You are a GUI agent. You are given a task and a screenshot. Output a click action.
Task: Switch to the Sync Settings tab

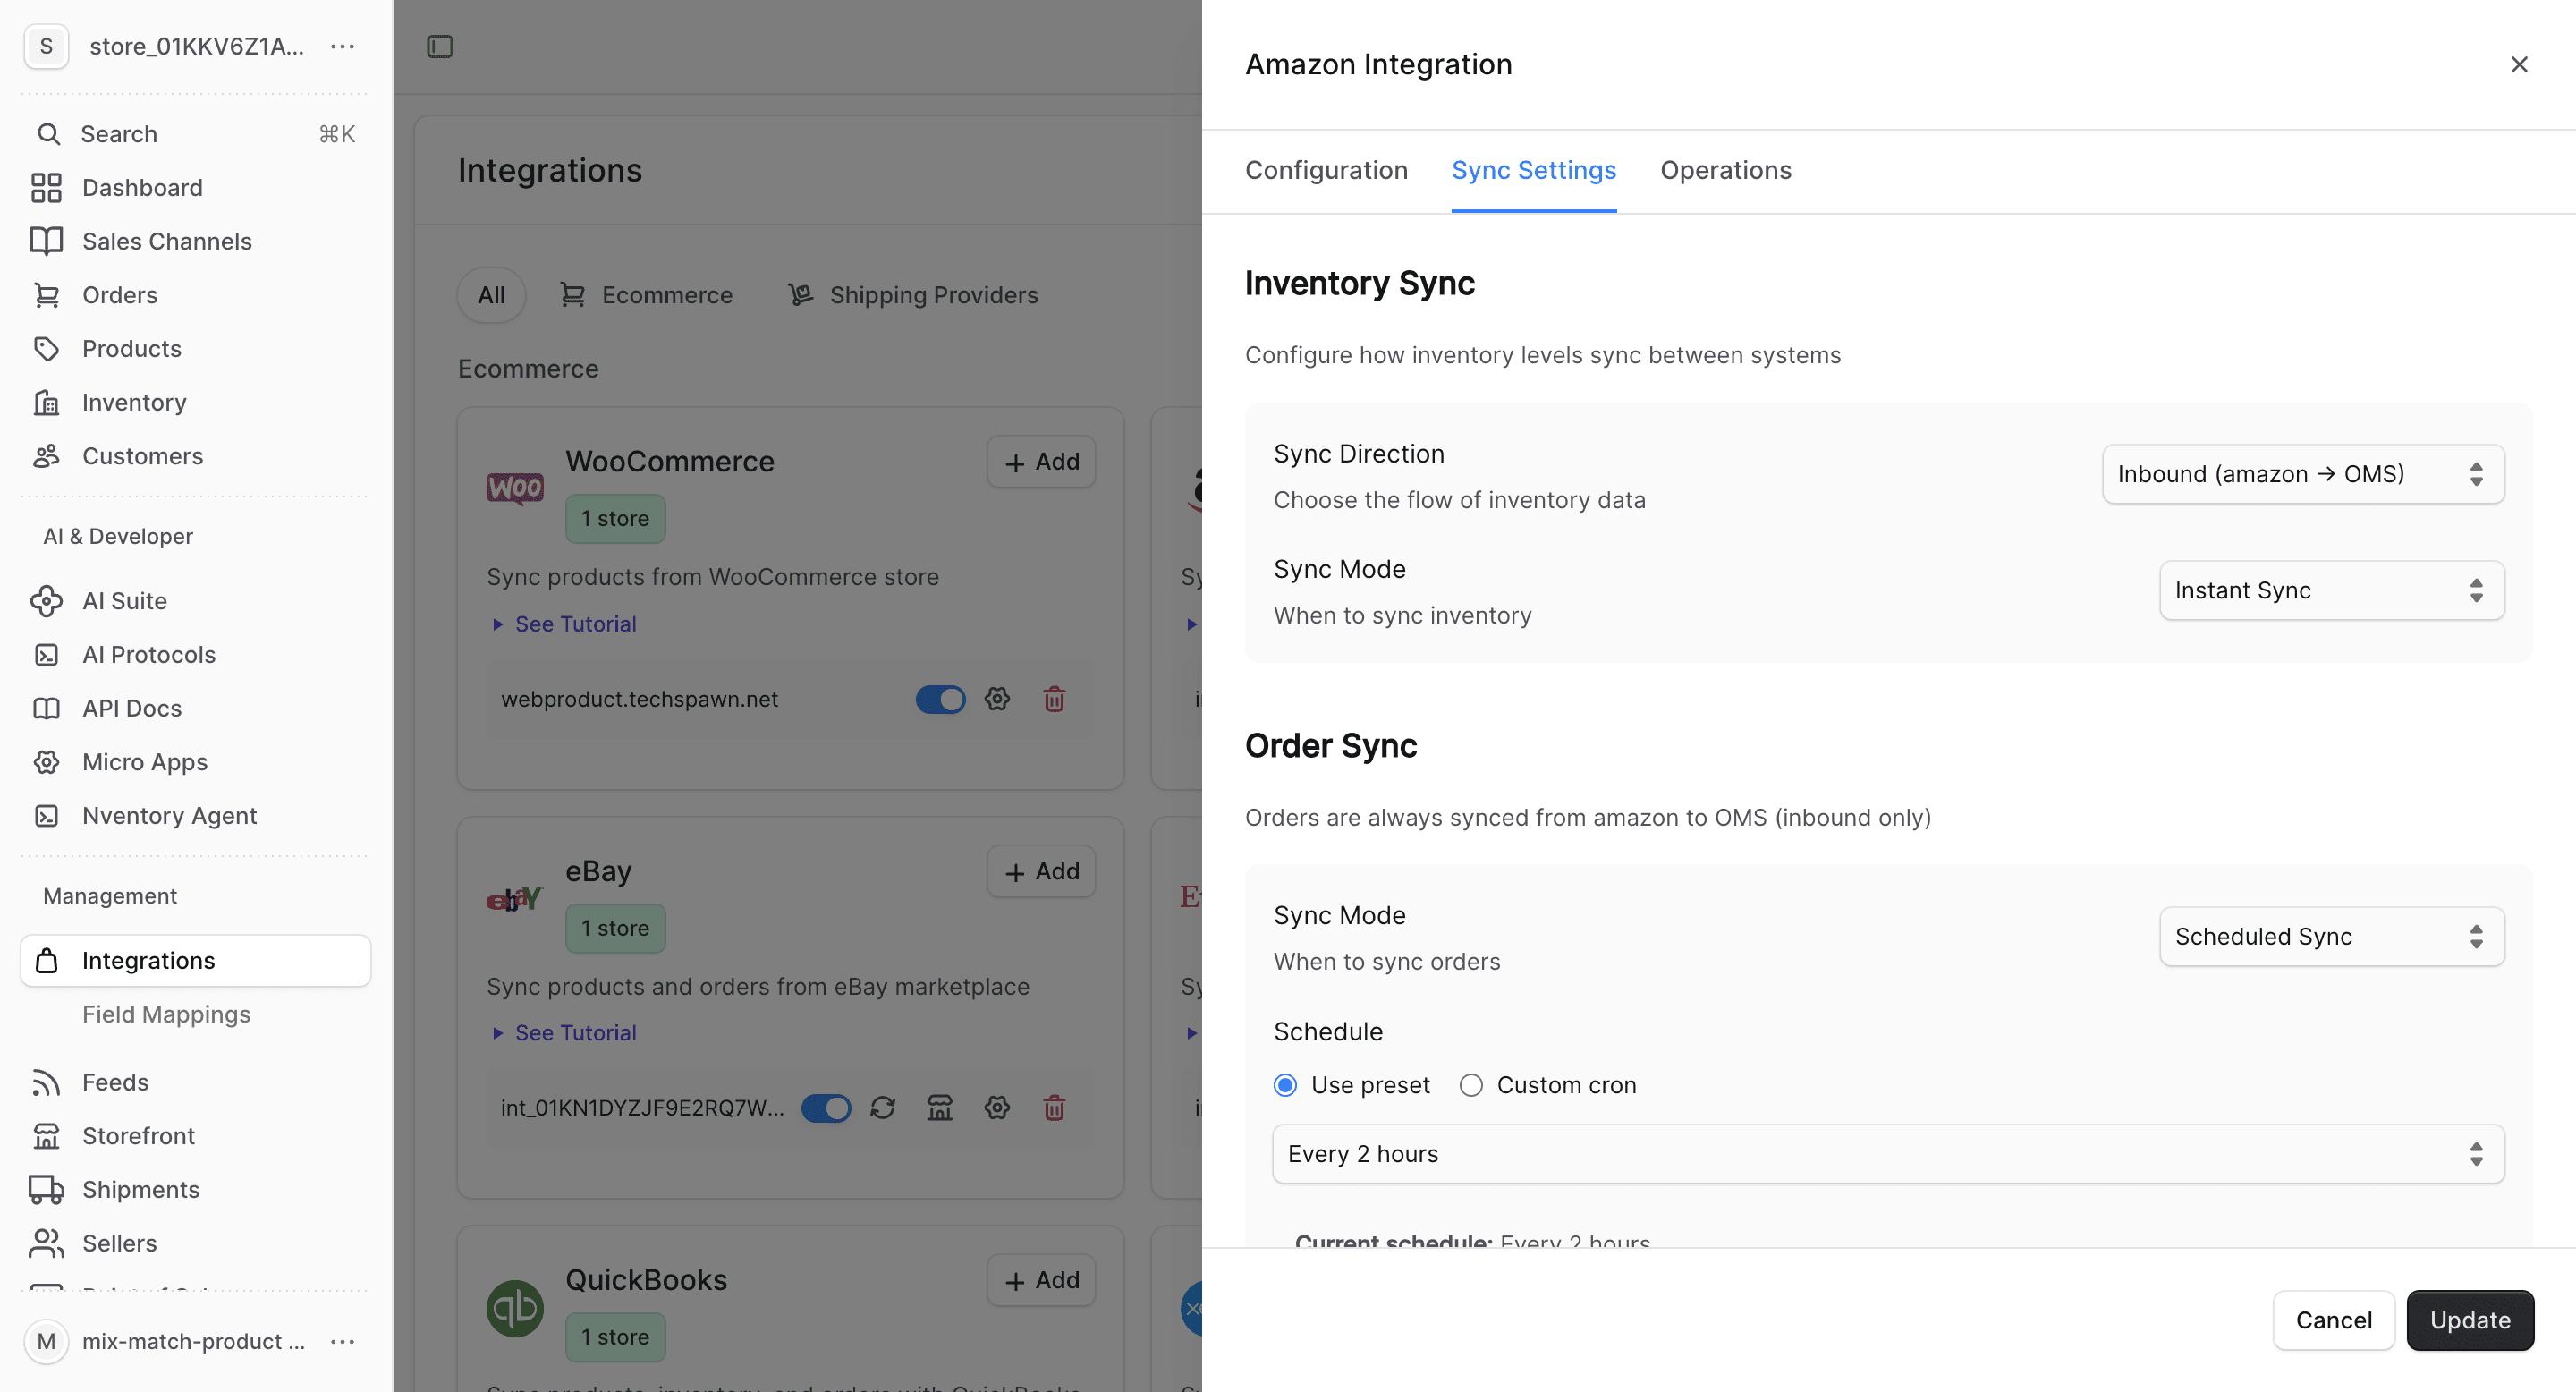coord(1534,170)
